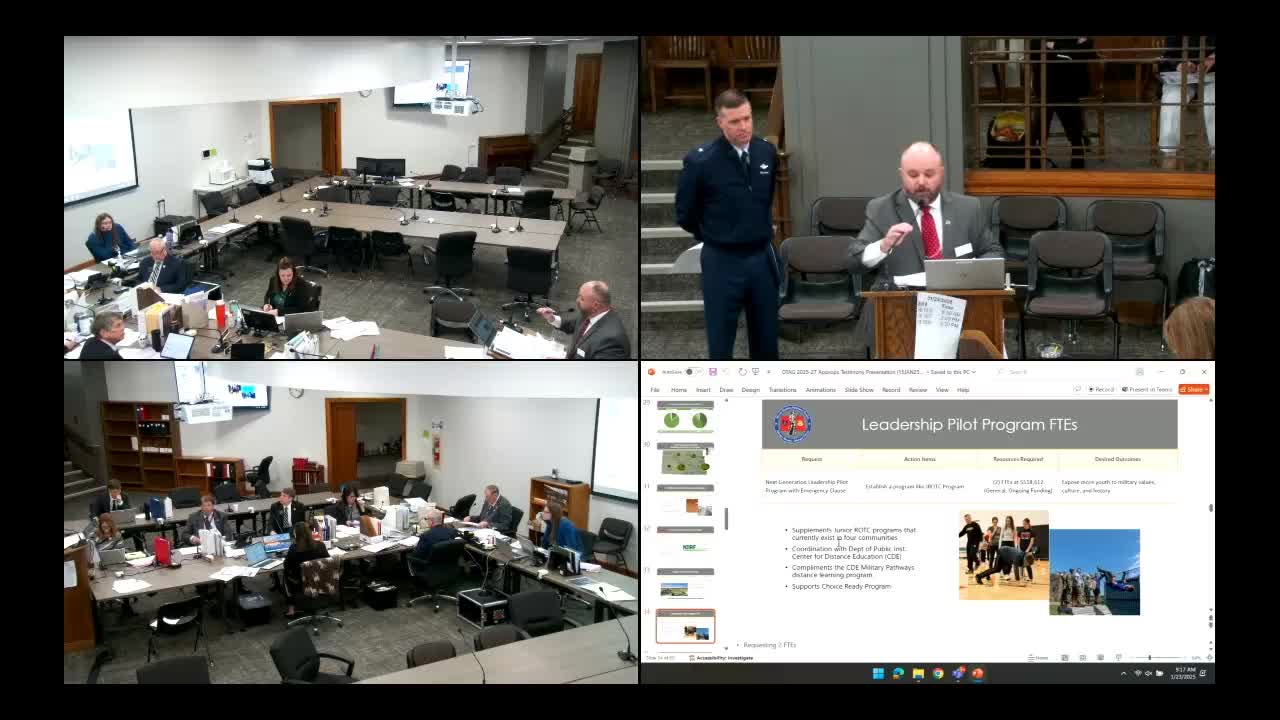Open Microsoft Teams from the taskbar
Image resolution: width=1280 pixels, height=720 pixels.
(x=958, y=673)
